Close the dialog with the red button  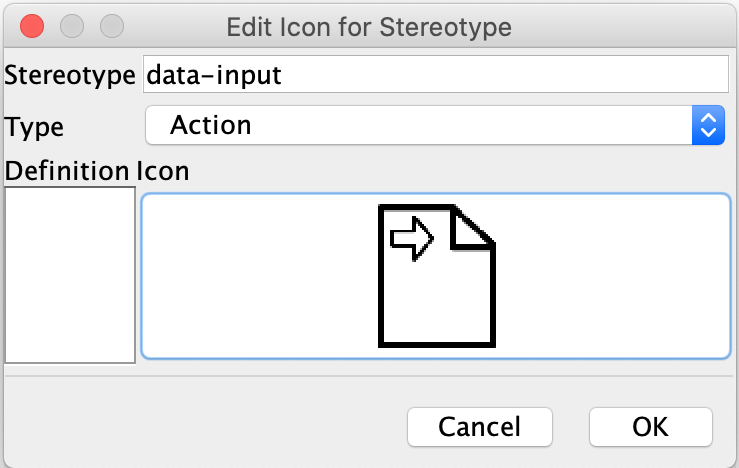pyautogui.click(x=32, y=26)
